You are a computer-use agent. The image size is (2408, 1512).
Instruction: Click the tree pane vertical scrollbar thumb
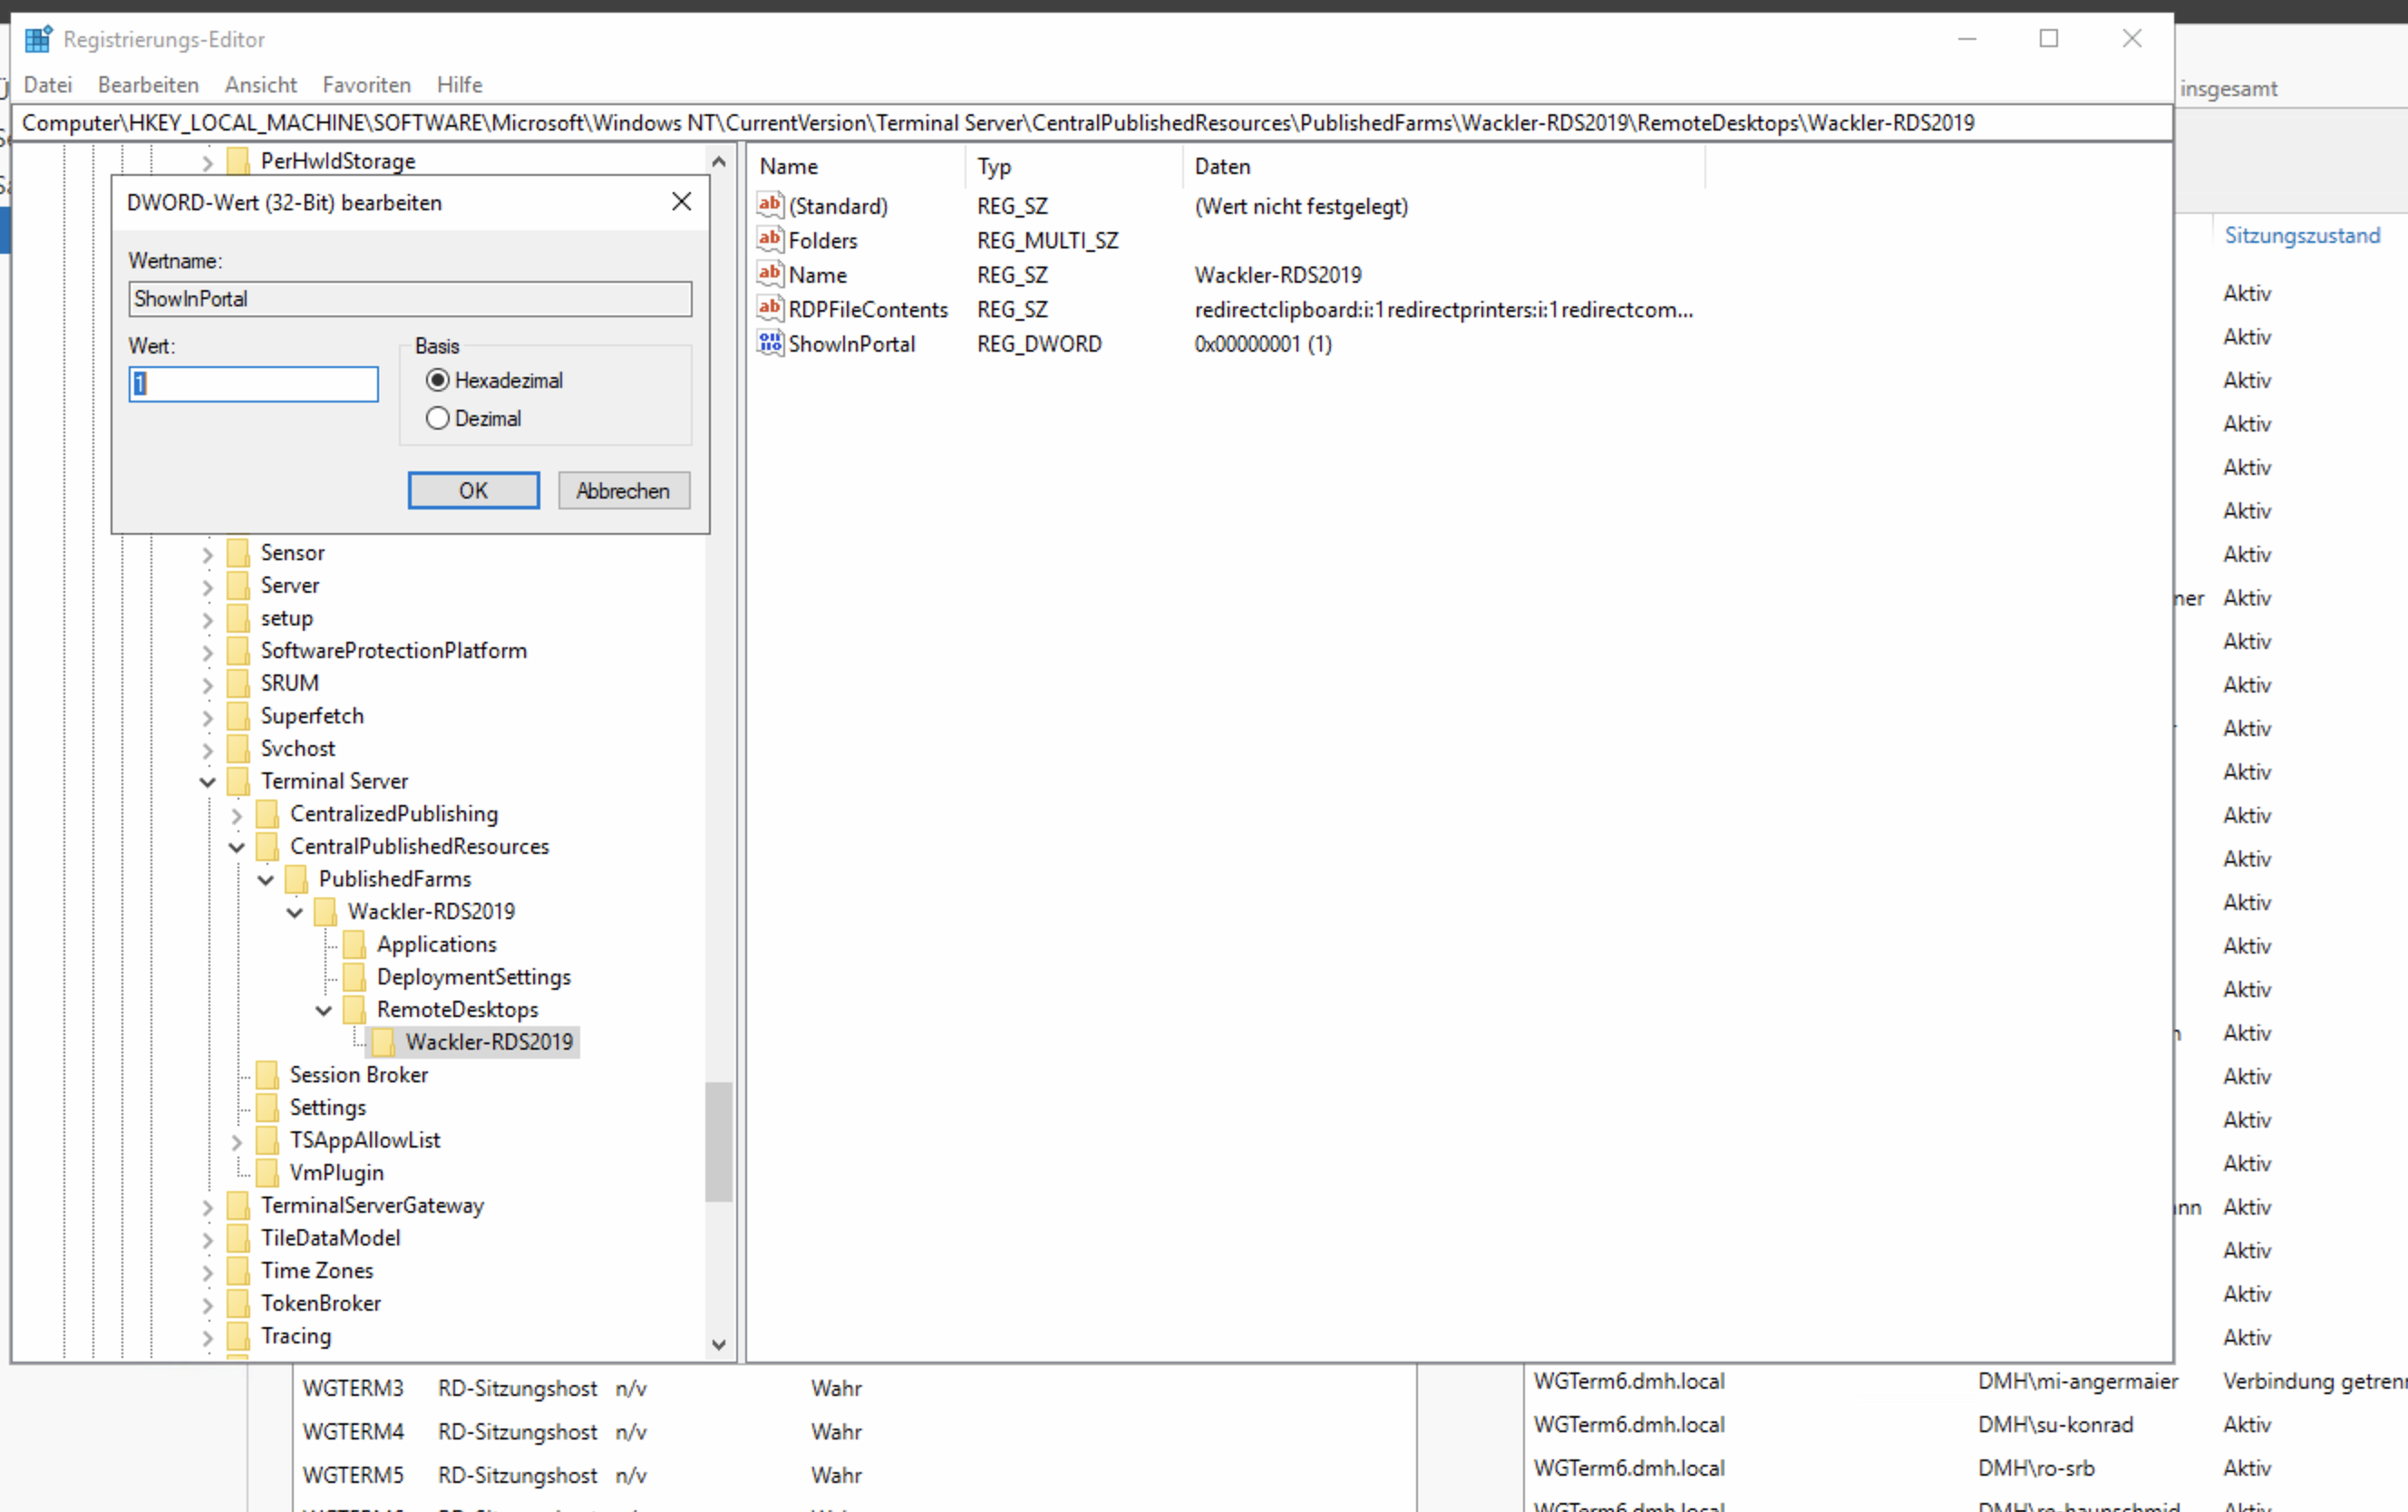point(718,1140)
